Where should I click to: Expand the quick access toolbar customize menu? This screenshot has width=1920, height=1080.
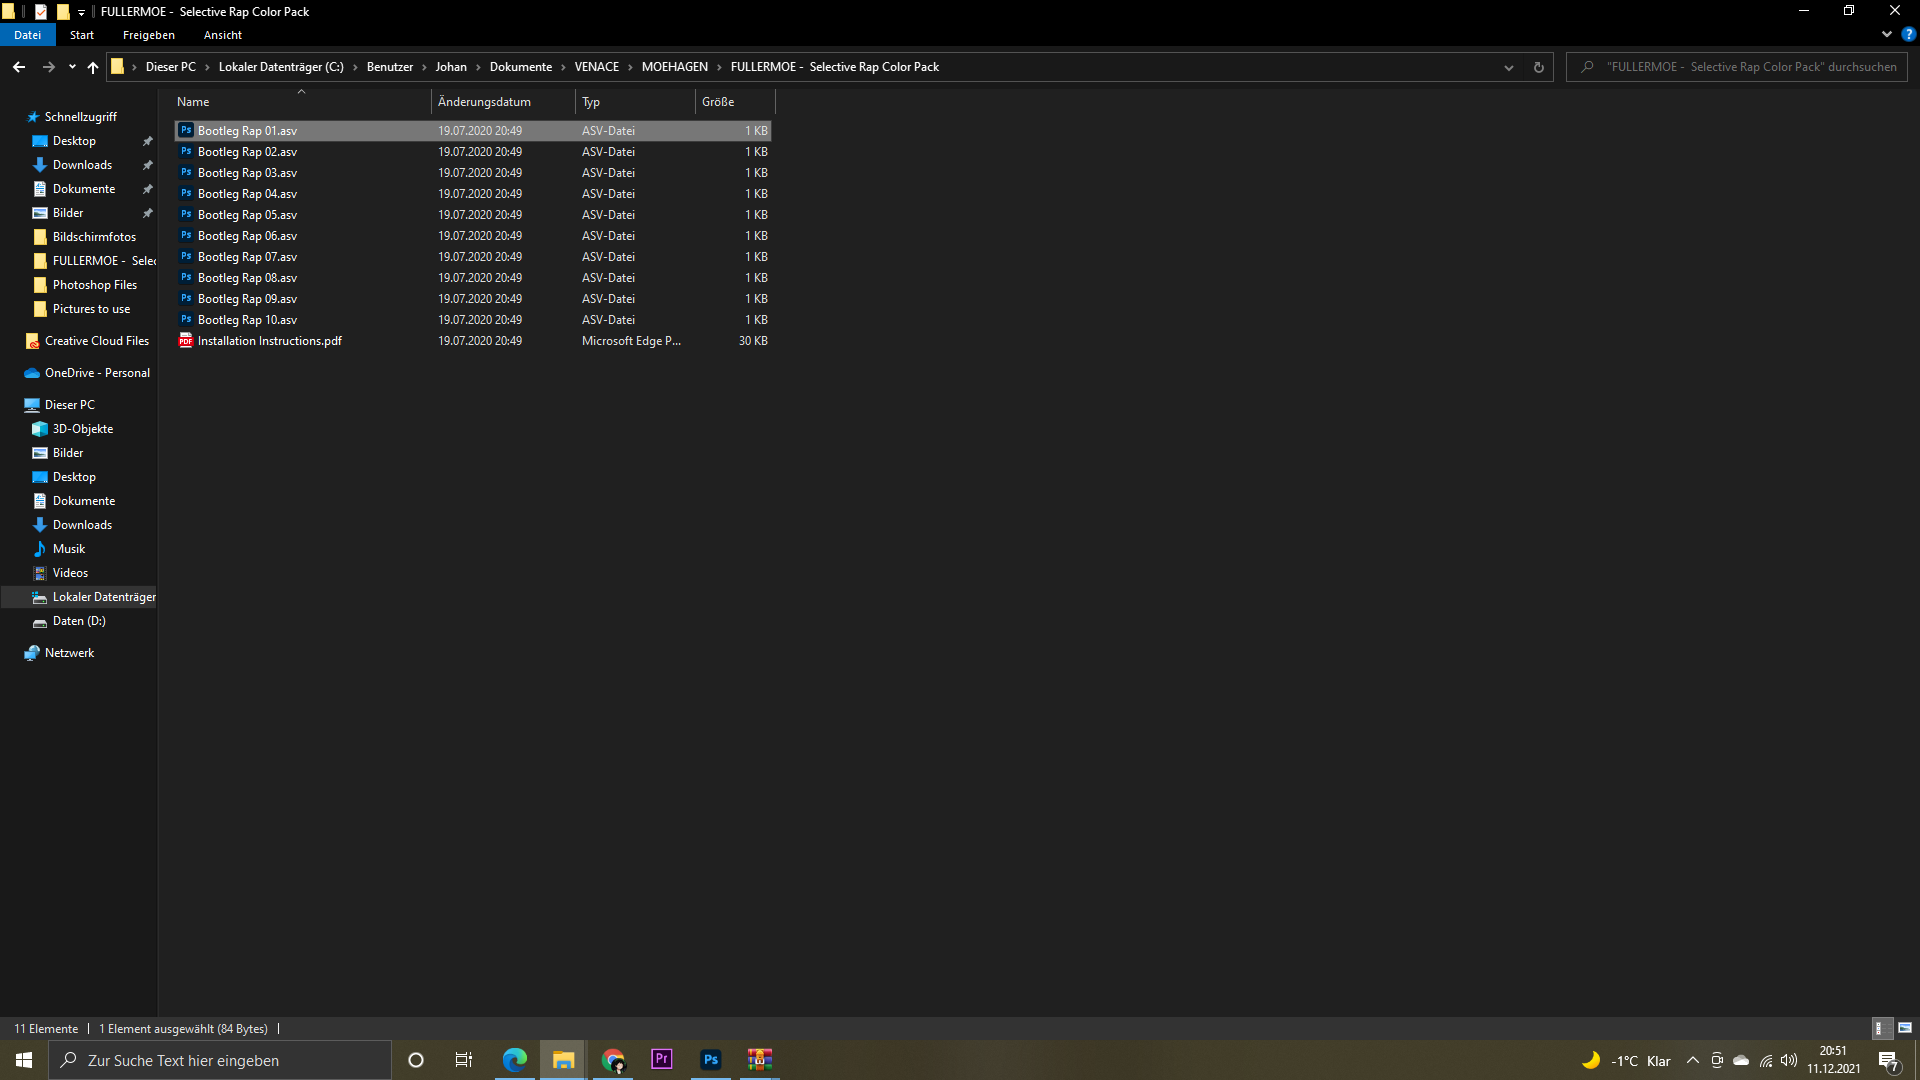(x=80, y=12)
